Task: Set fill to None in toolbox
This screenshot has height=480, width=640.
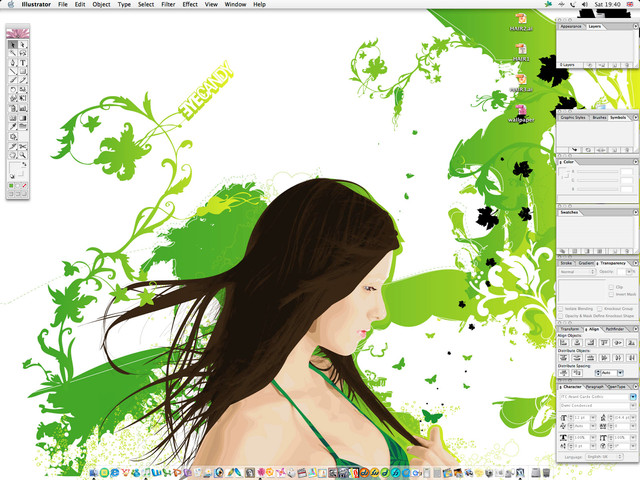Action: [24, 186]
